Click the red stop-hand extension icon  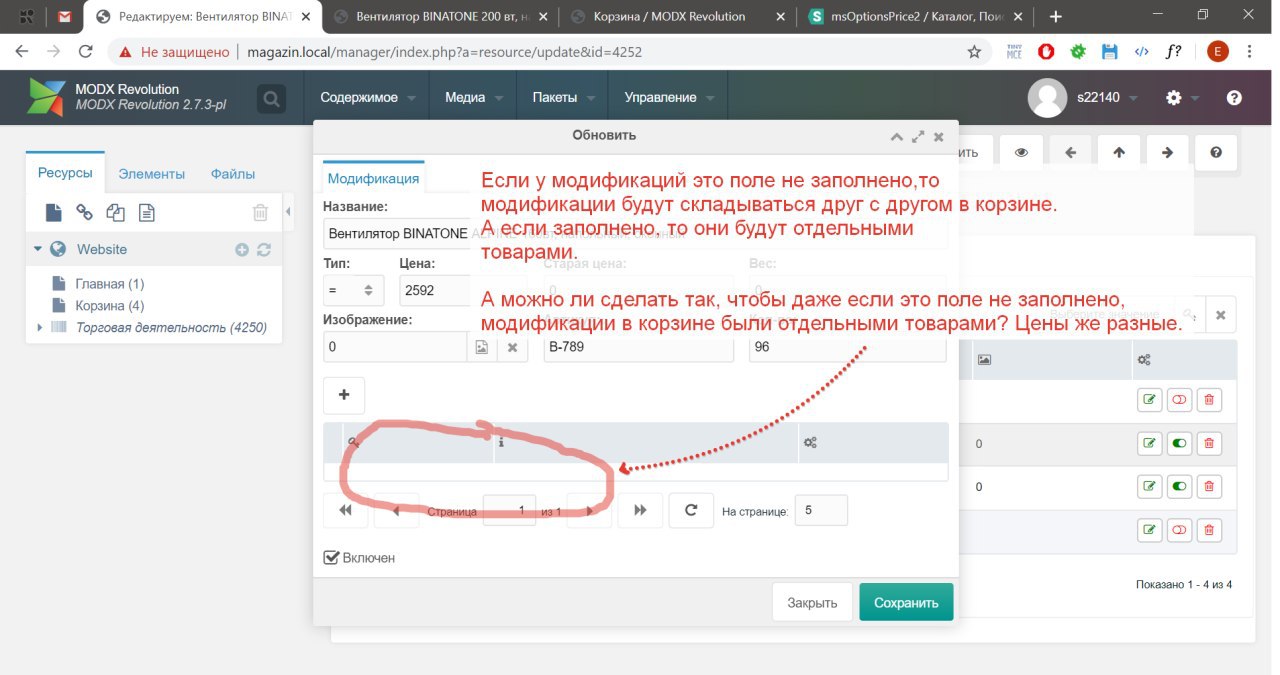(1046, 52)
